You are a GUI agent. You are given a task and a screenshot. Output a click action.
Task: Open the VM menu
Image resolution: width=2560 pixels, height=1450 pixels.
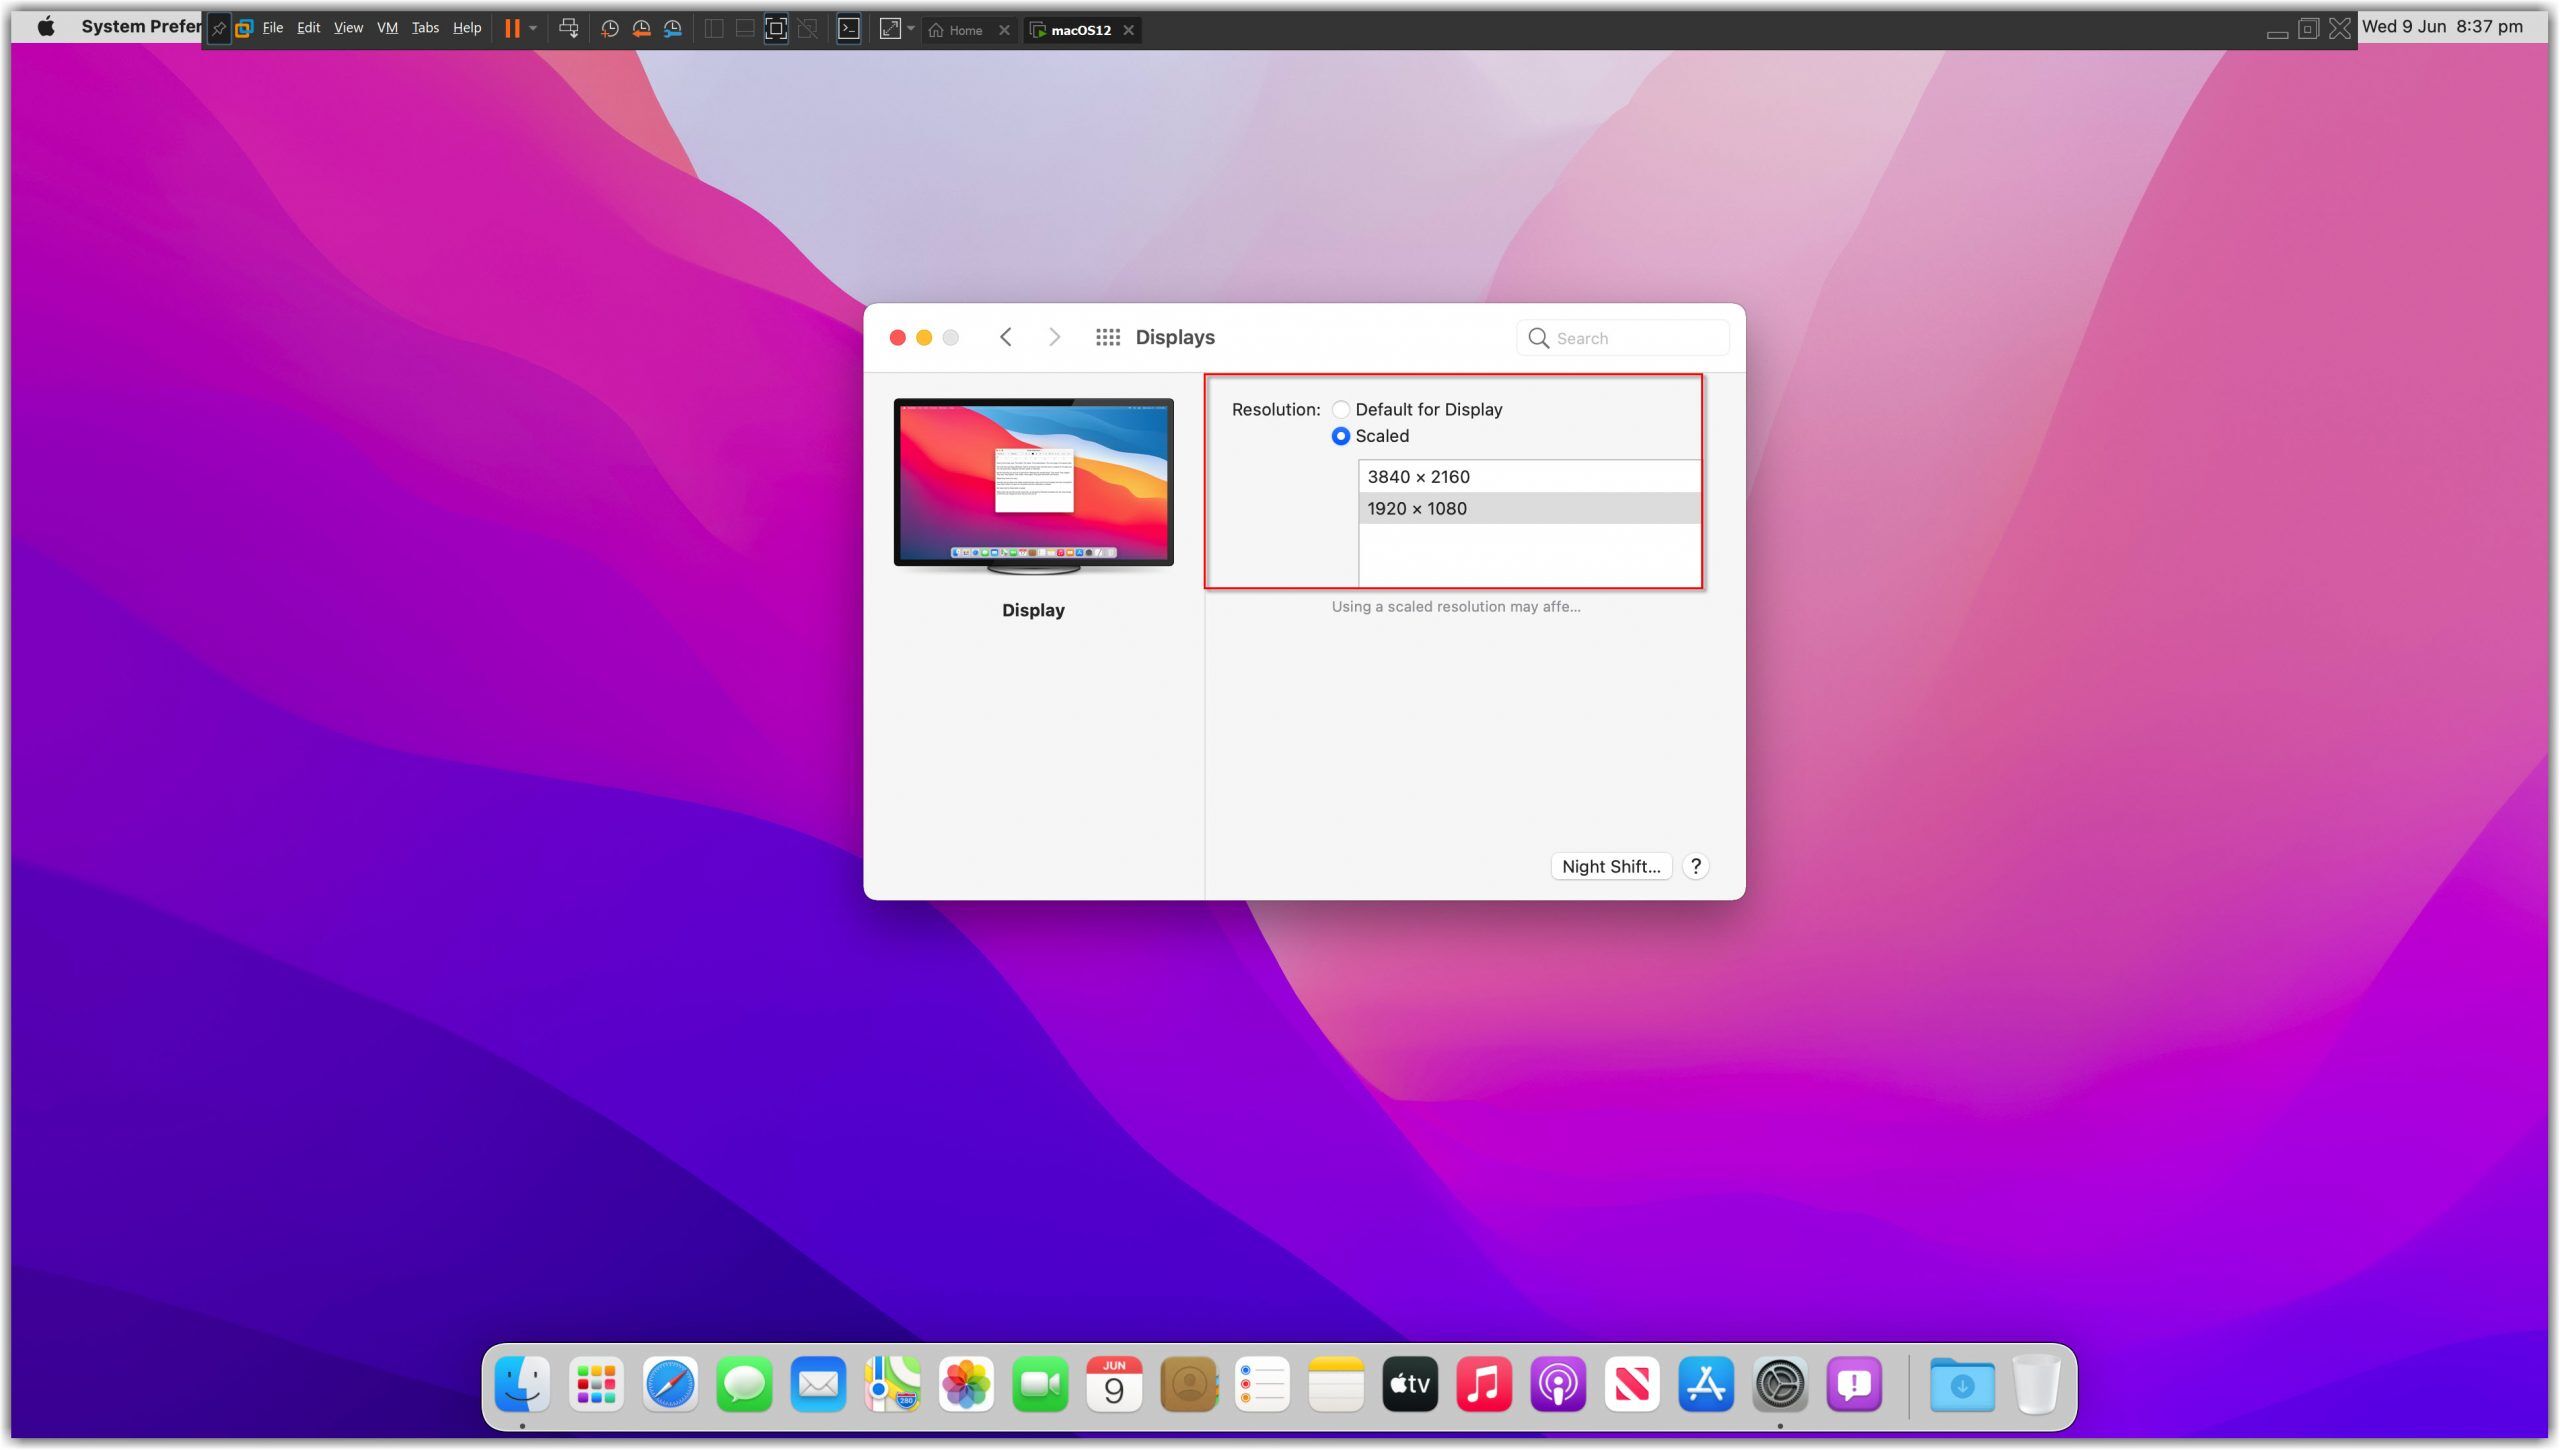388,28
